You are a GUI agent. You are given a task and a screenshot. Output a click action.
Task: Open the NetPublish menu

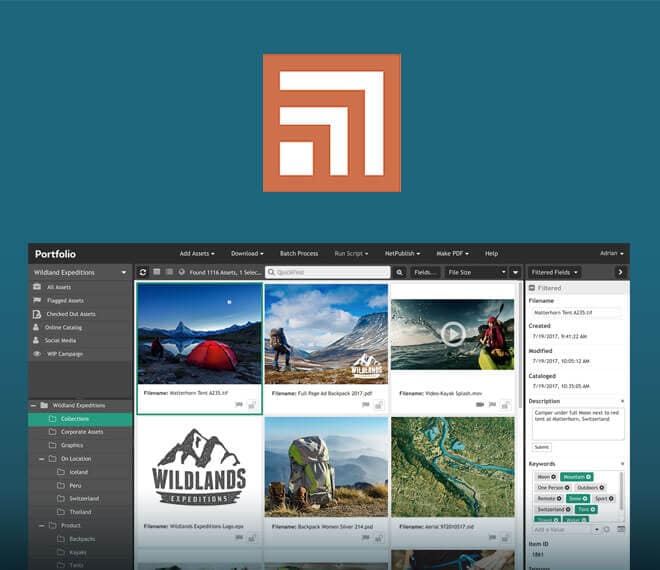click(x=402, y=253)
